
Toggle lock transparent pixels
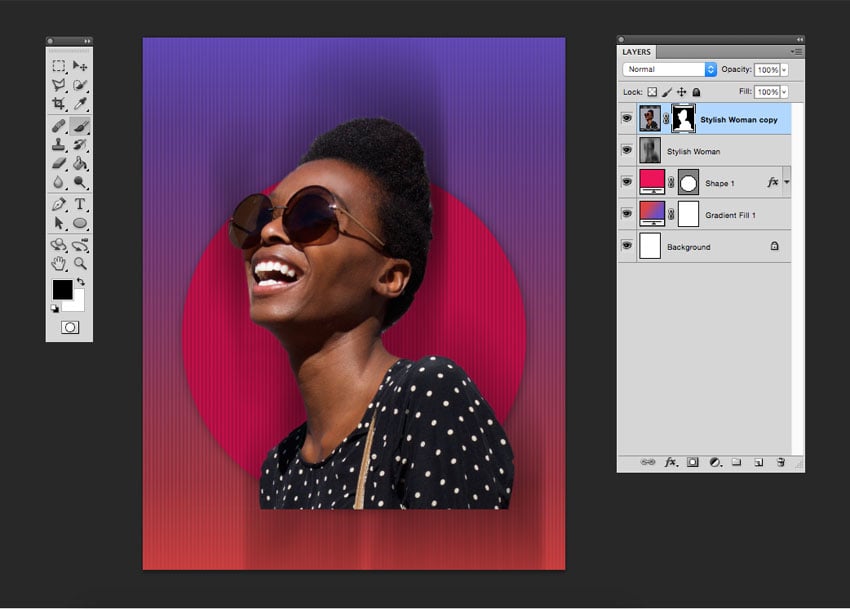pyautogui.click(x=652, y=92)
